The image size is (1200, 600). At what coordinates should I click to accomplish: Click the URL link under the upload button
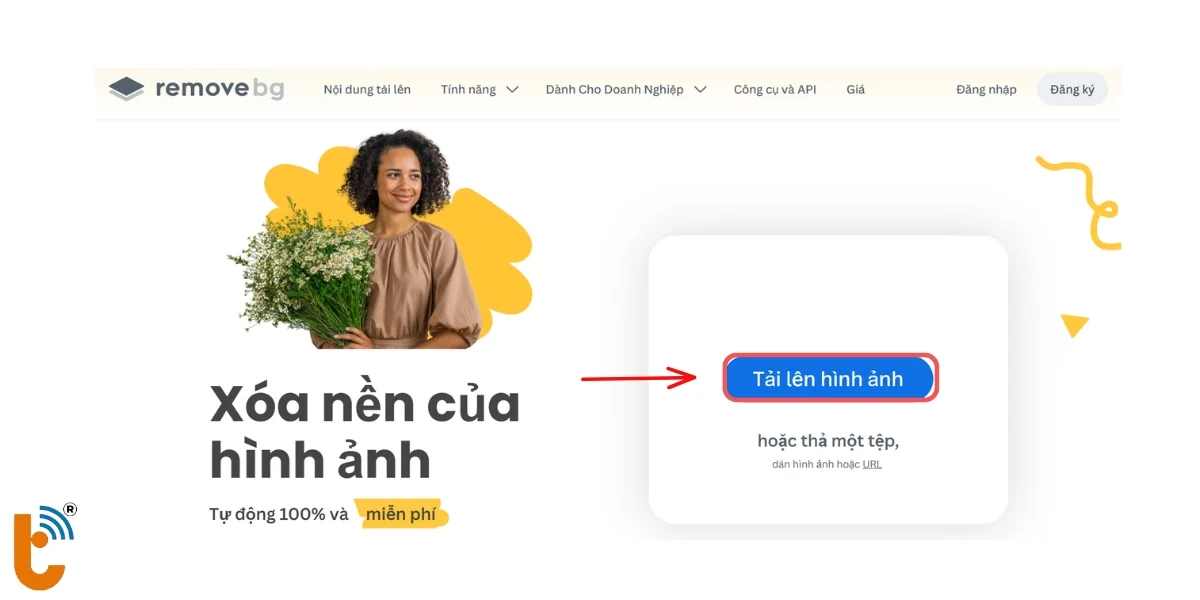(x=872, y=464)
